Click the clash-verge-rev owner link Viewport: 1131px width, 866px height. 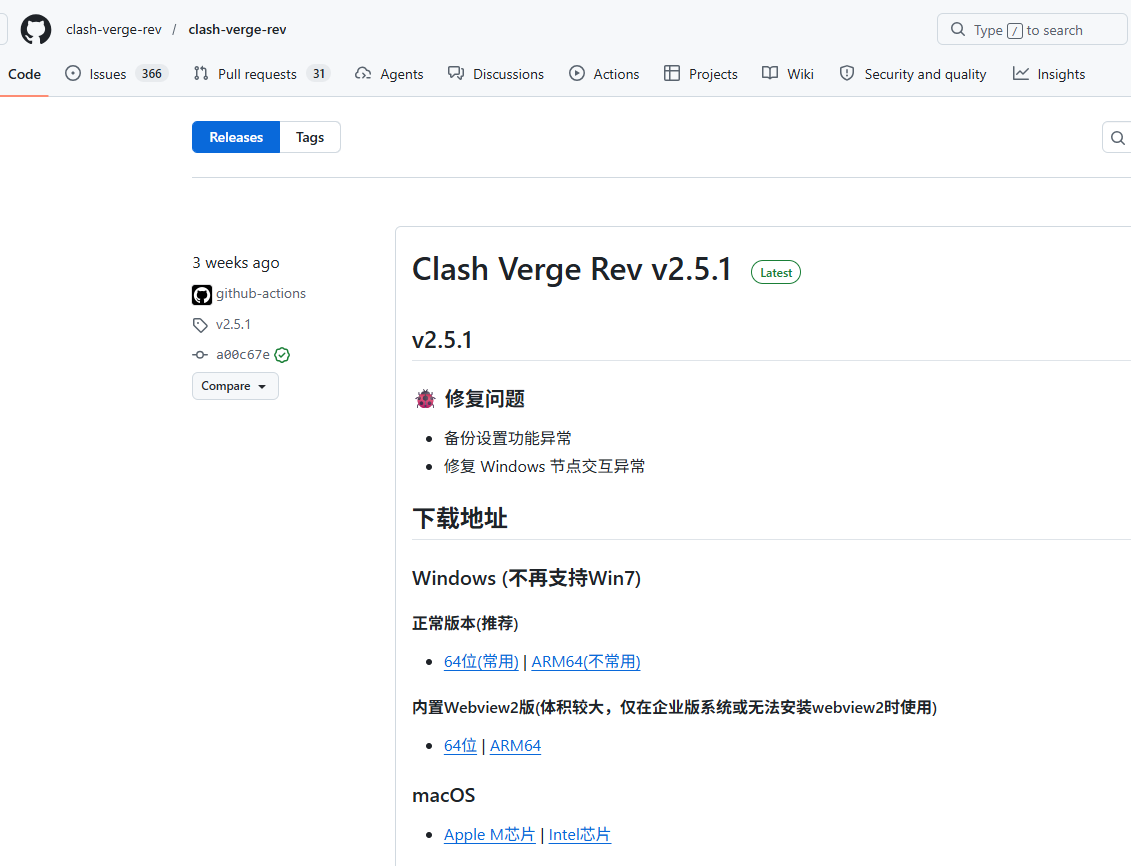coord(114,30)
